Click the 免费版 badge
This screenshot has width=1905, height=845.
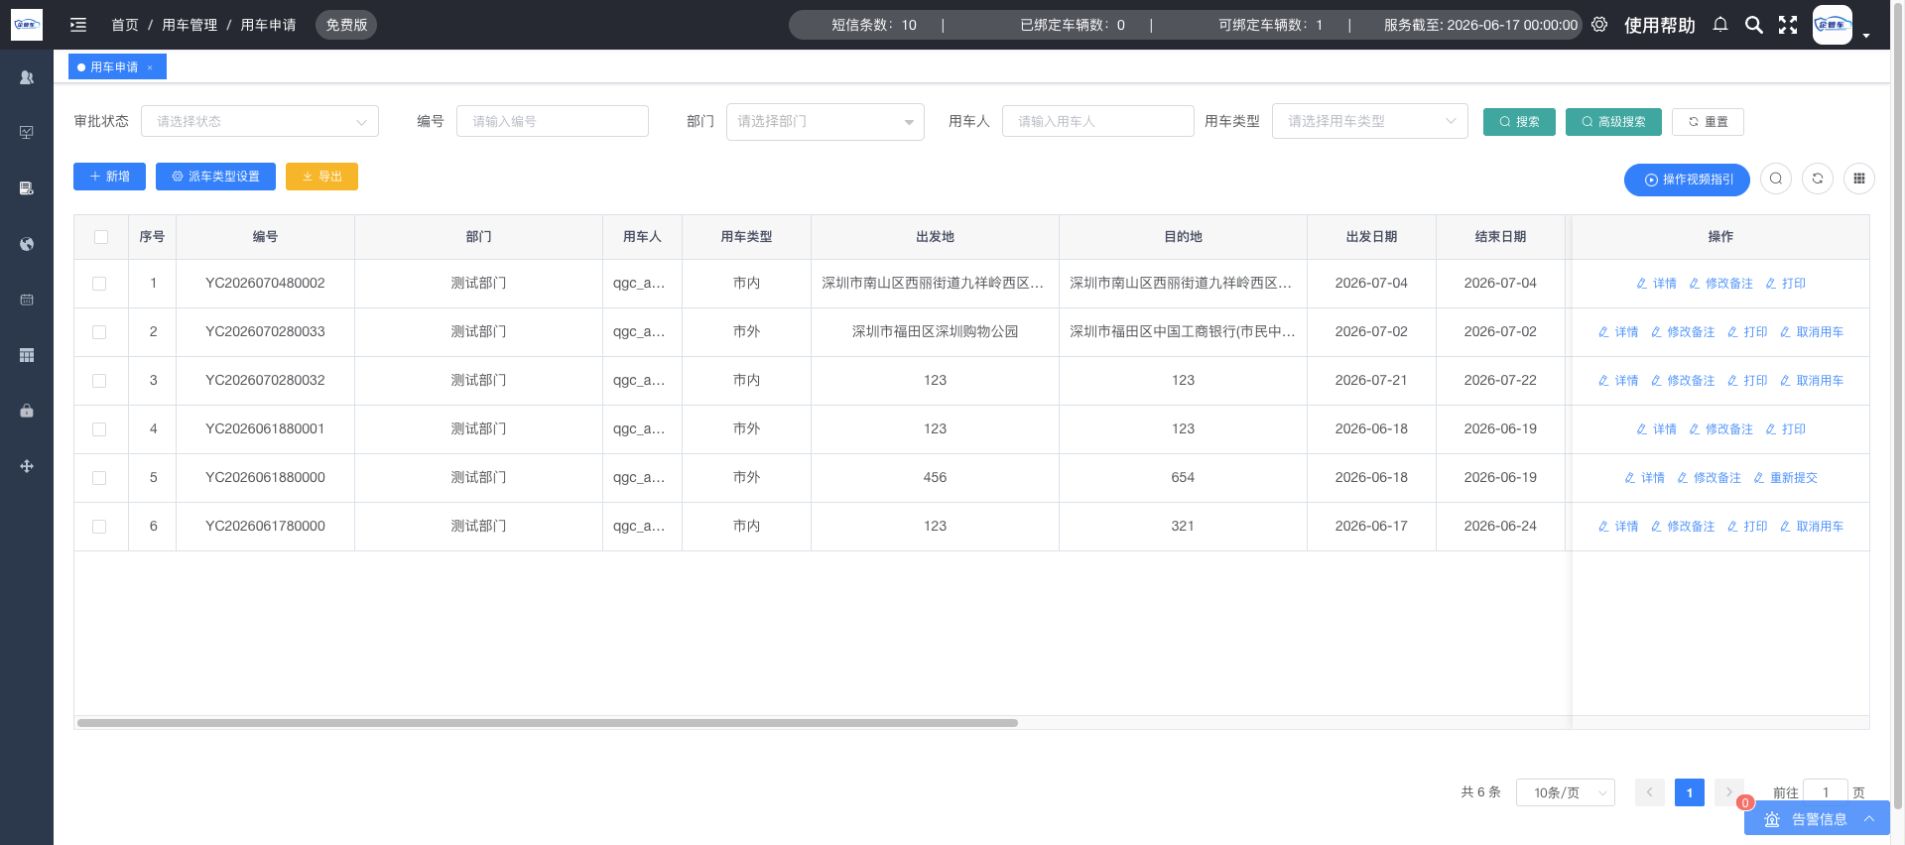(x=346, y=25)
